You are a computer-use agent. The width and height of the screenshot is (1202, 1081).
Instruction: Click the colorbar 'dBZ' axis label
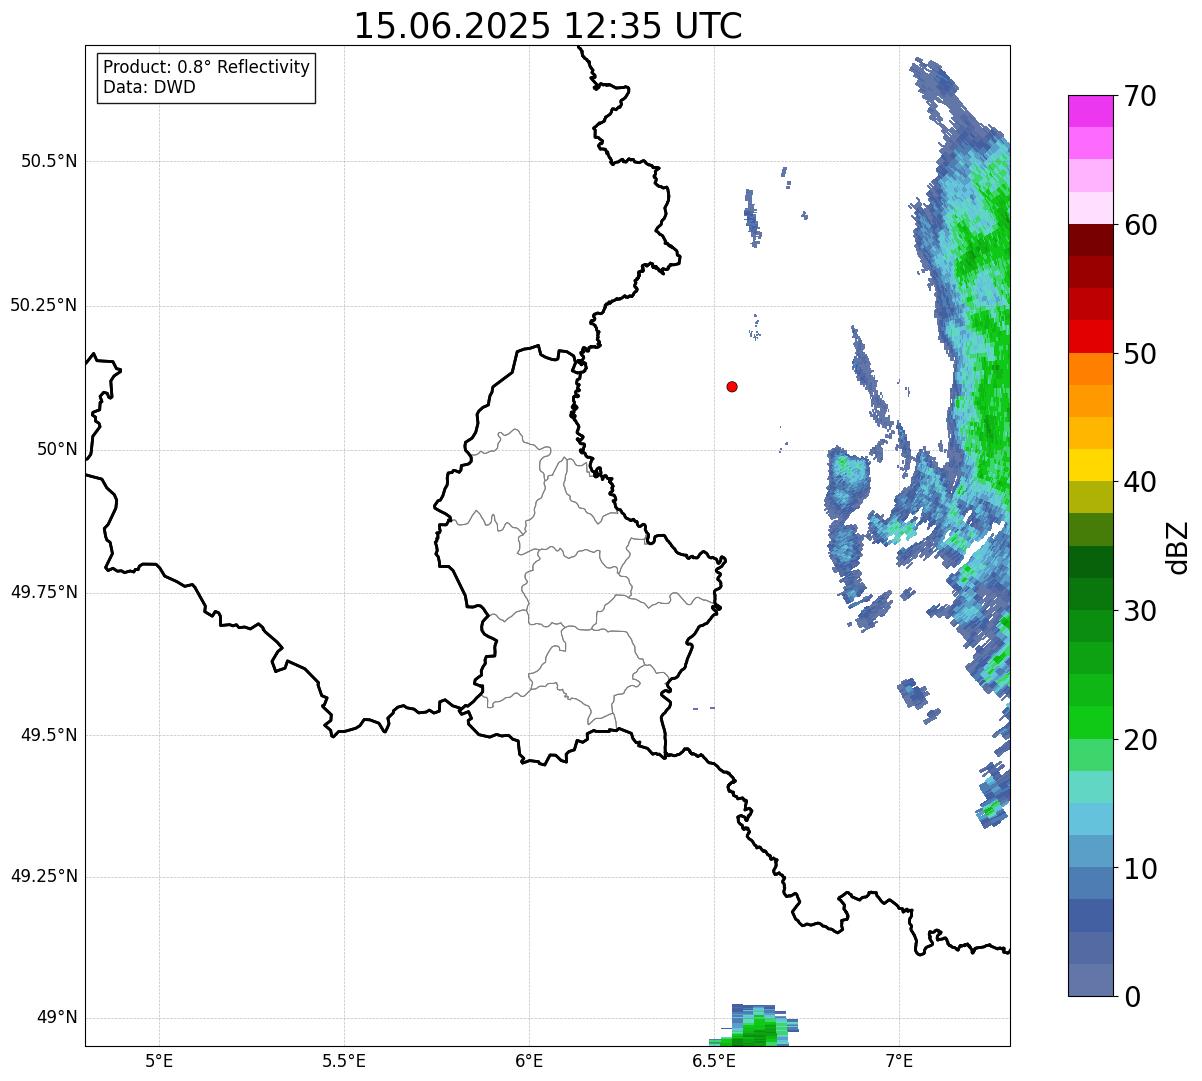[x=1178, y=546]
